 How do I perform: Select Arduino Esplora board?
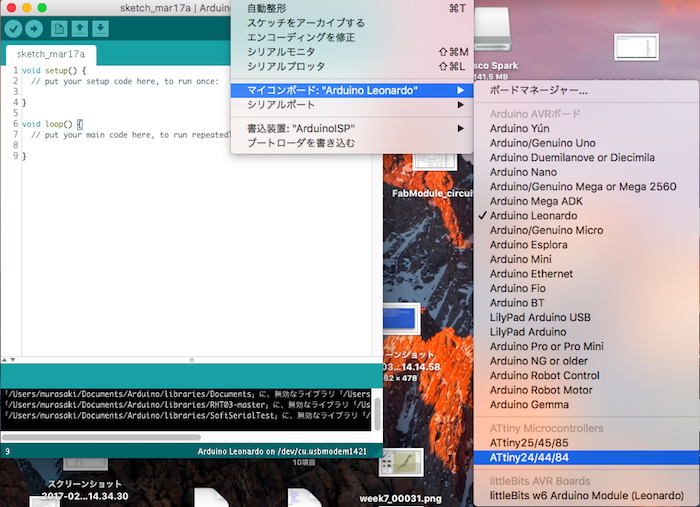pos(586,245)
